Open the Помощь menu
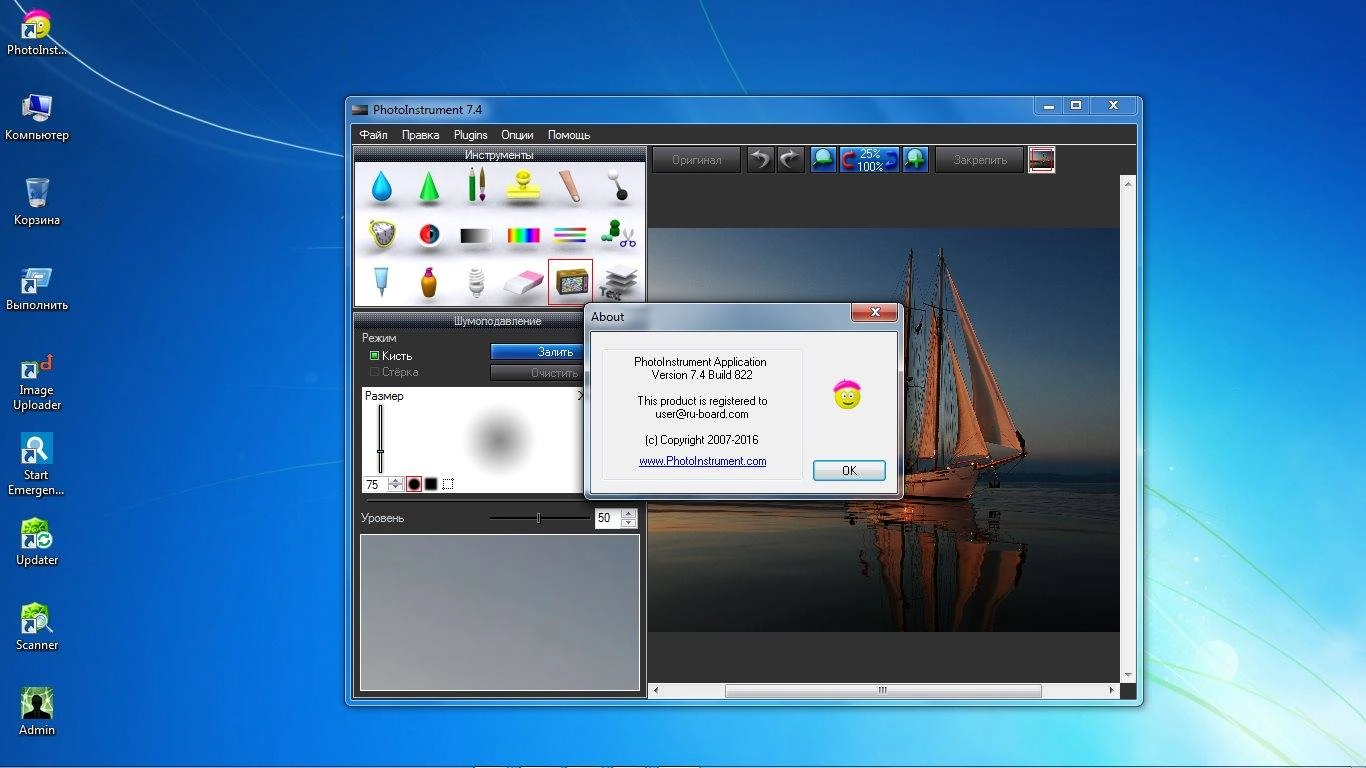Screen dimensions: 1366x768 (569, 135)
